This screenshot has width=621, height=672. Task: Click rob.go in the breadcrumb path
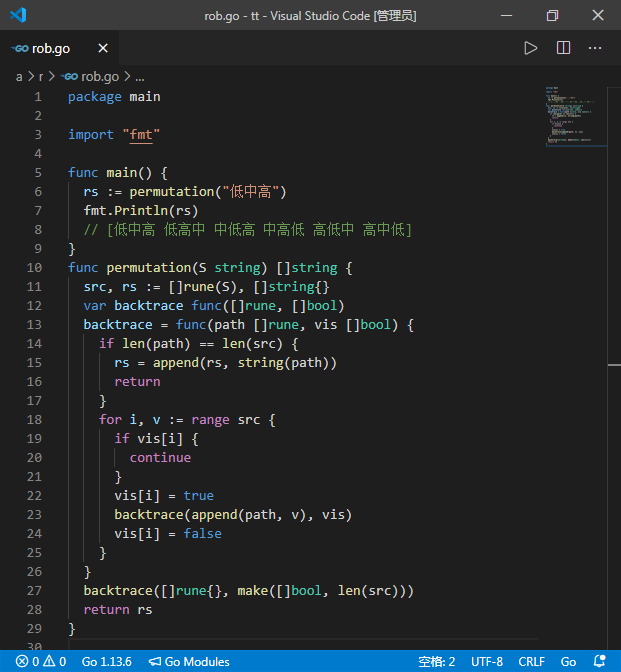point(98,76)
